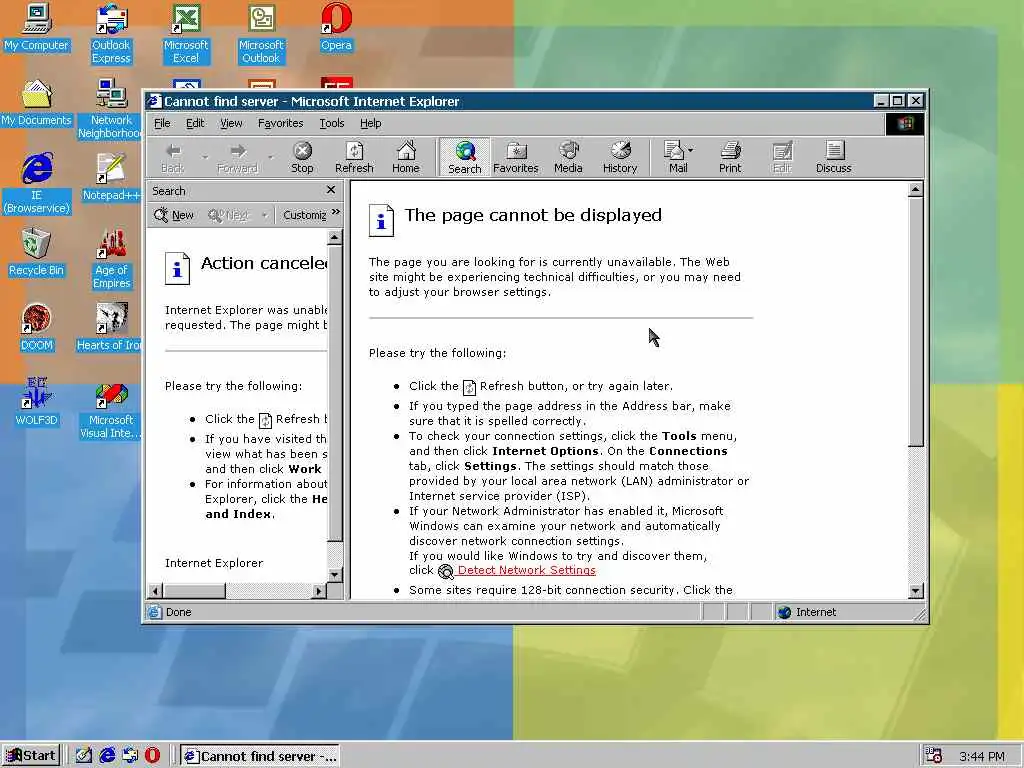Select the WOLF3D desktop icon

point(36,402)
